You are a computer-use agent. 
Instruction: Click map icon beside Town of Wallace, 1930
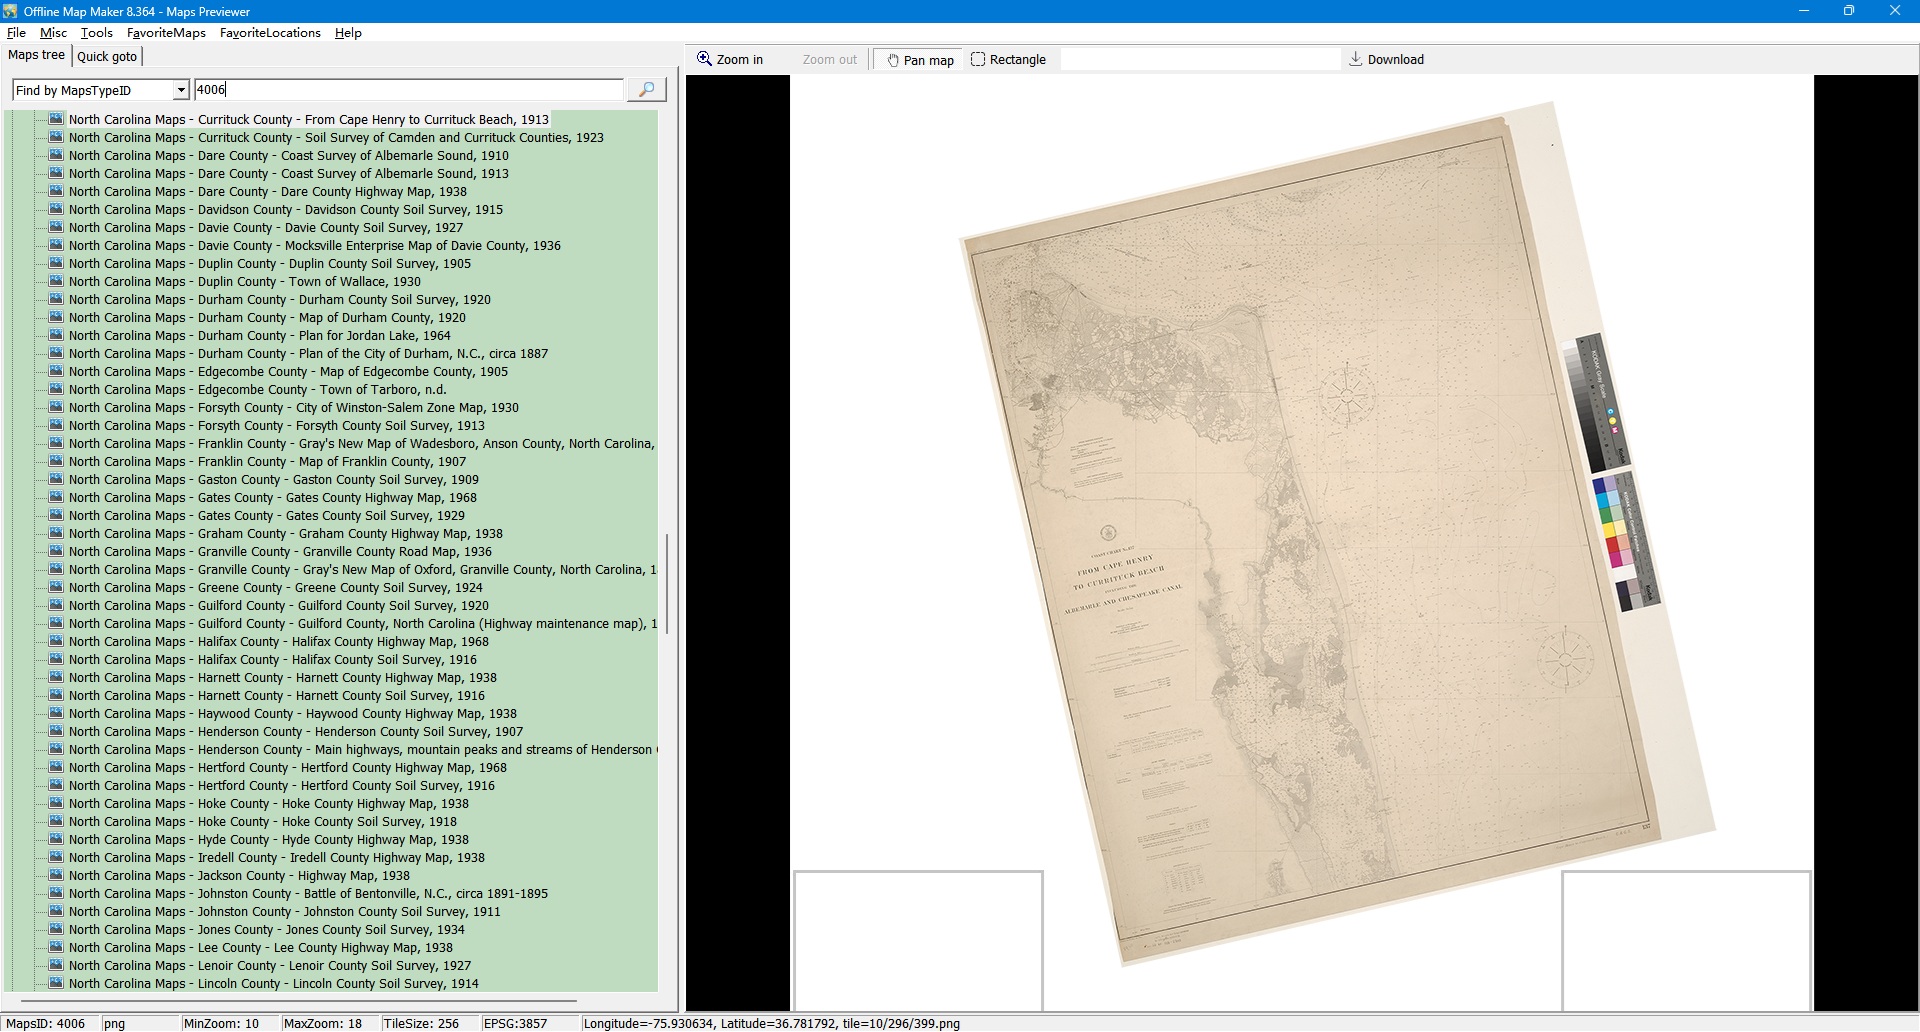(x=56, y=282)
